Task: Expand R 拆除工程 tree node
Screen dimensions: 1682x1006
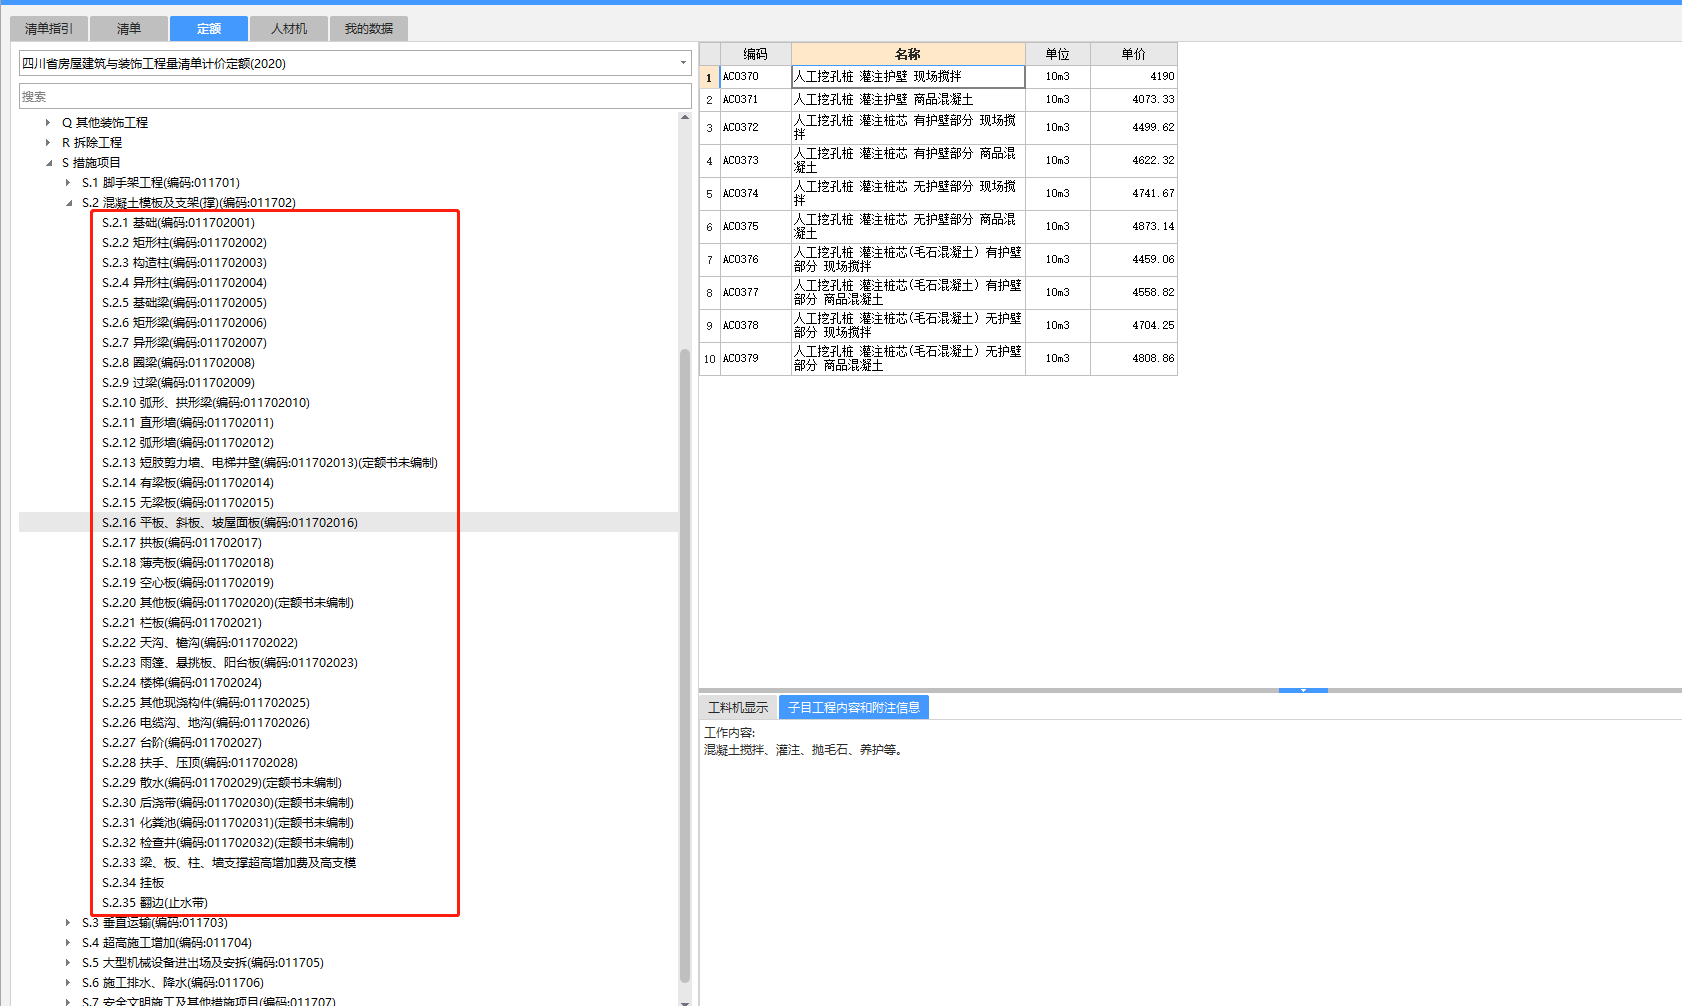Action: pyautogui.click(x=48, y=143)
